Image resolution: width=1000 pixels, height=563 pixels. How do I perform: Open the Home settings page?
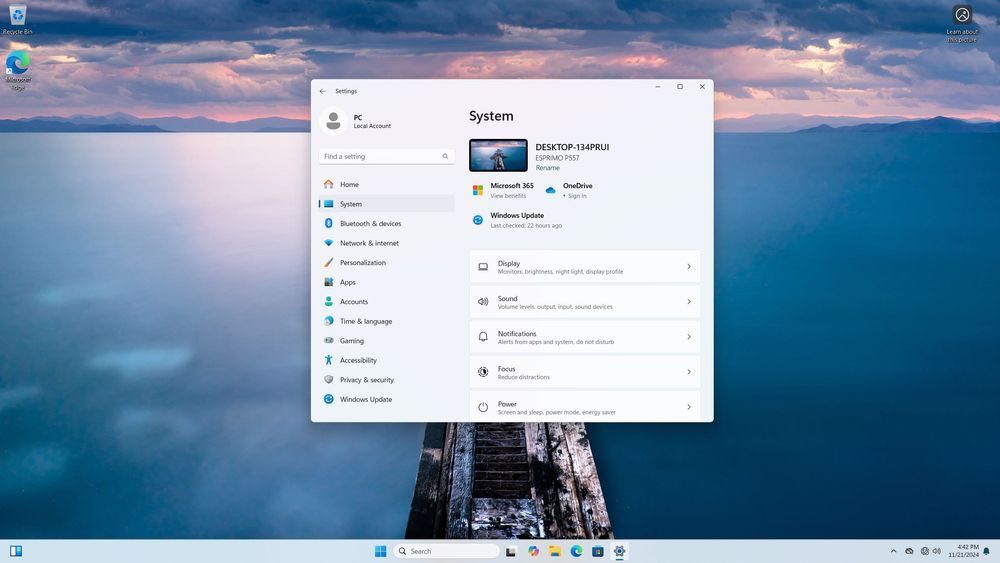pyautogui.click(x=386, y=184)
